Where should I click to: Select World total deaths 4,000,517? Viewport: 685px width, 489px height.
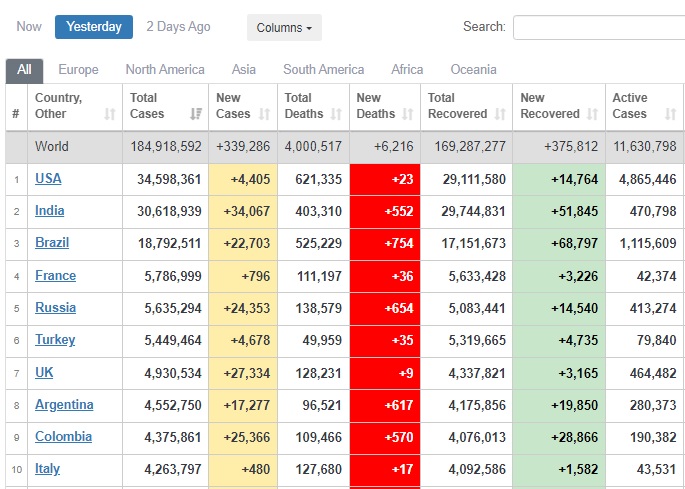click(313, 146)
